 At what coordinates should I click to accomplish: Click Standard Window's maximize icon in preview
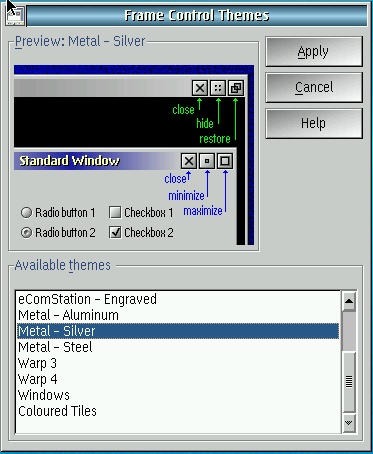tap(225, 161)
